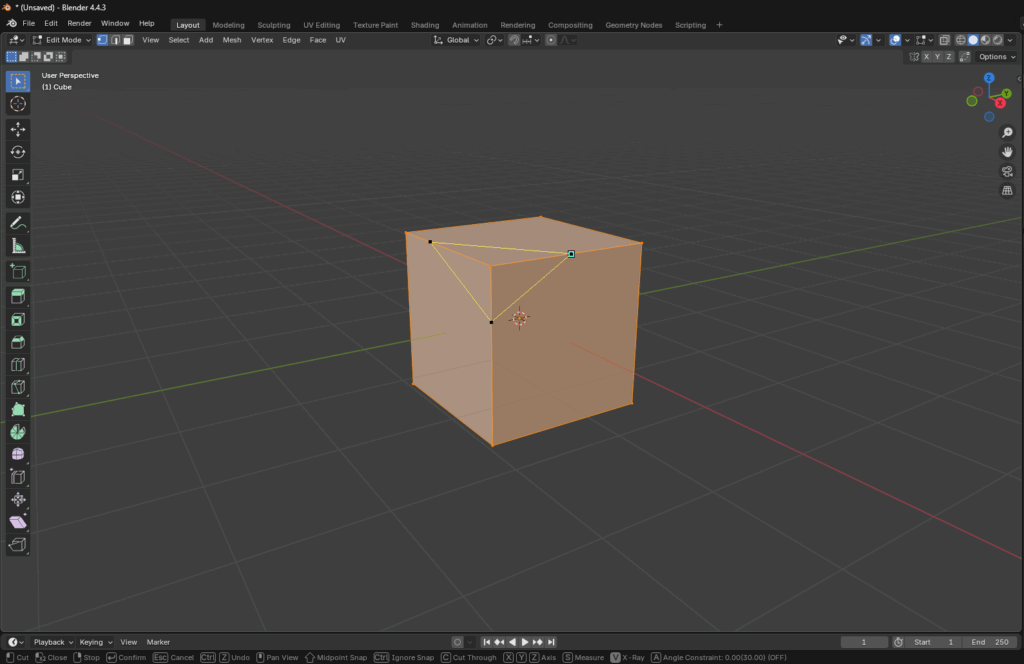Choose the Spin tool
This screenshot has height=664, width=1024.
pos(18,432)
